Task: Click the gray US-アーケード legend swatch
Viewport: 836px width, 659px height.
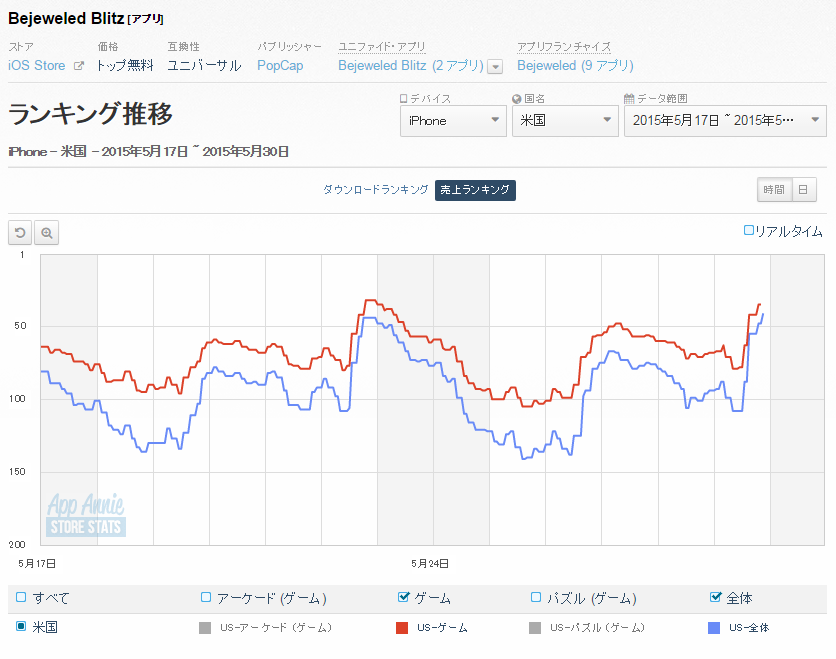Action: tap(205, 628)
